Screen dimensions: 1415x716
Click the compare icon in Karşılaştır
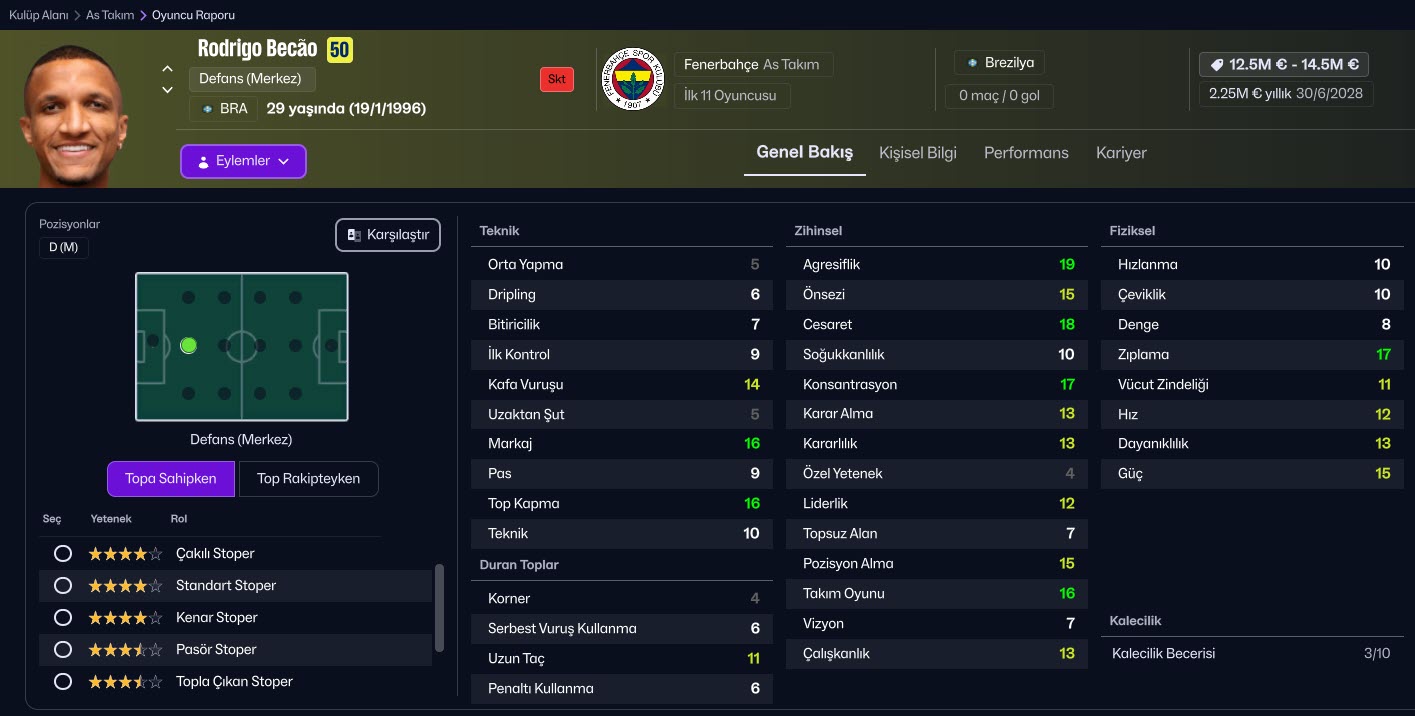coord(354,235)
